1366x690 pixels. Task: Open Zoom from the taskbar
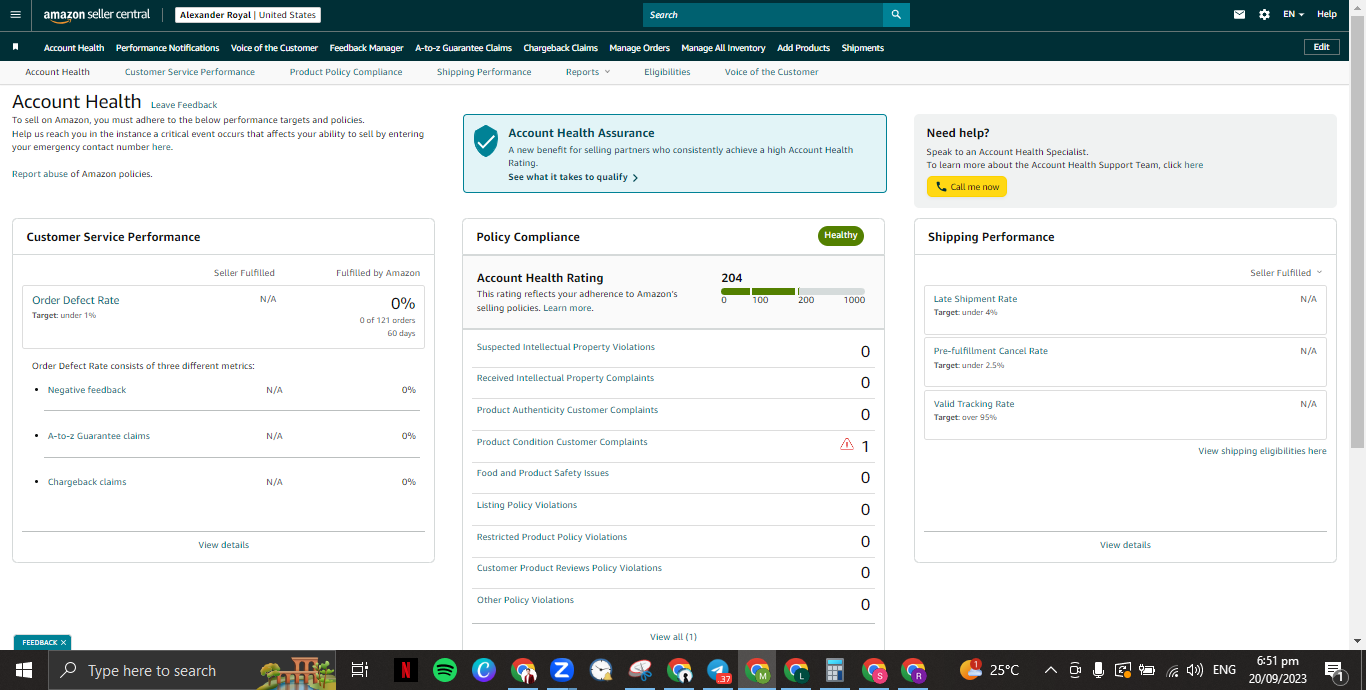562,670
